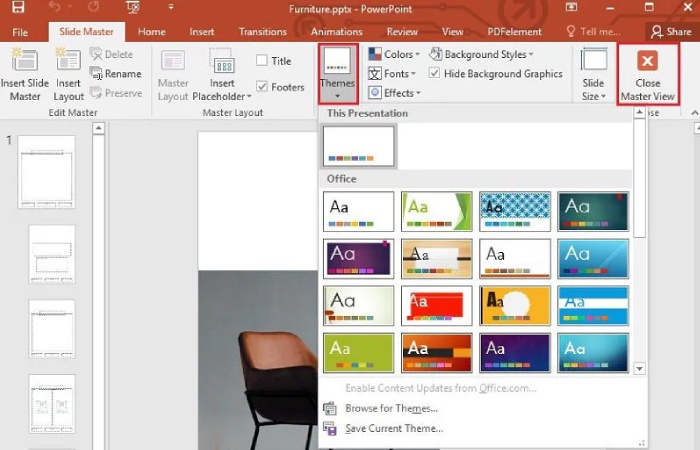Screen dimensions: 700x450
Task: Click themes gallery scroll down arrow
Action: pos(639,369)
